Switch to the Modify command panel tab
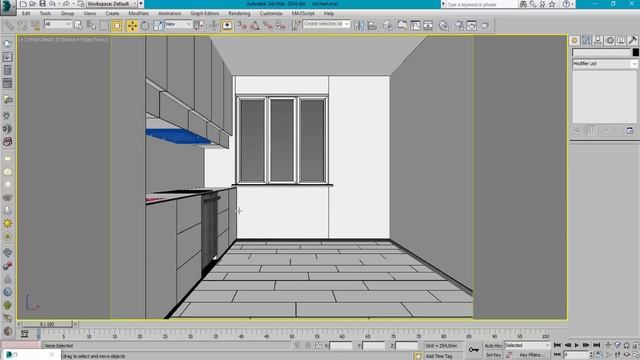 586,40
